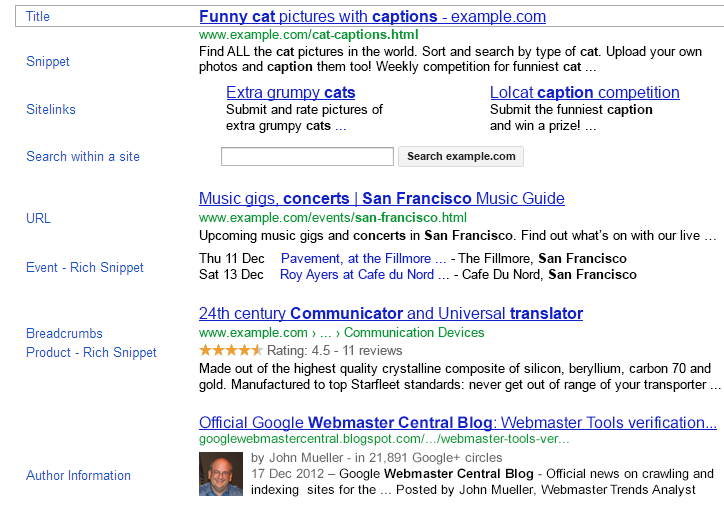Screen dimensions: 724x505
Task: Click the star rating icons
Action: click(230, 351)
